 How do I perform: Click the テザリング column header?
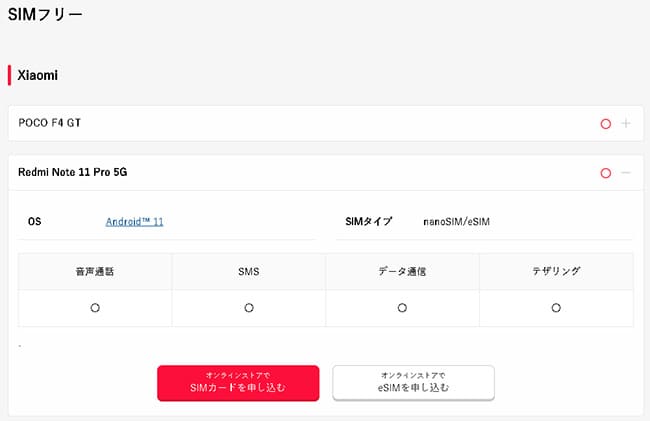tap(556, 271)
